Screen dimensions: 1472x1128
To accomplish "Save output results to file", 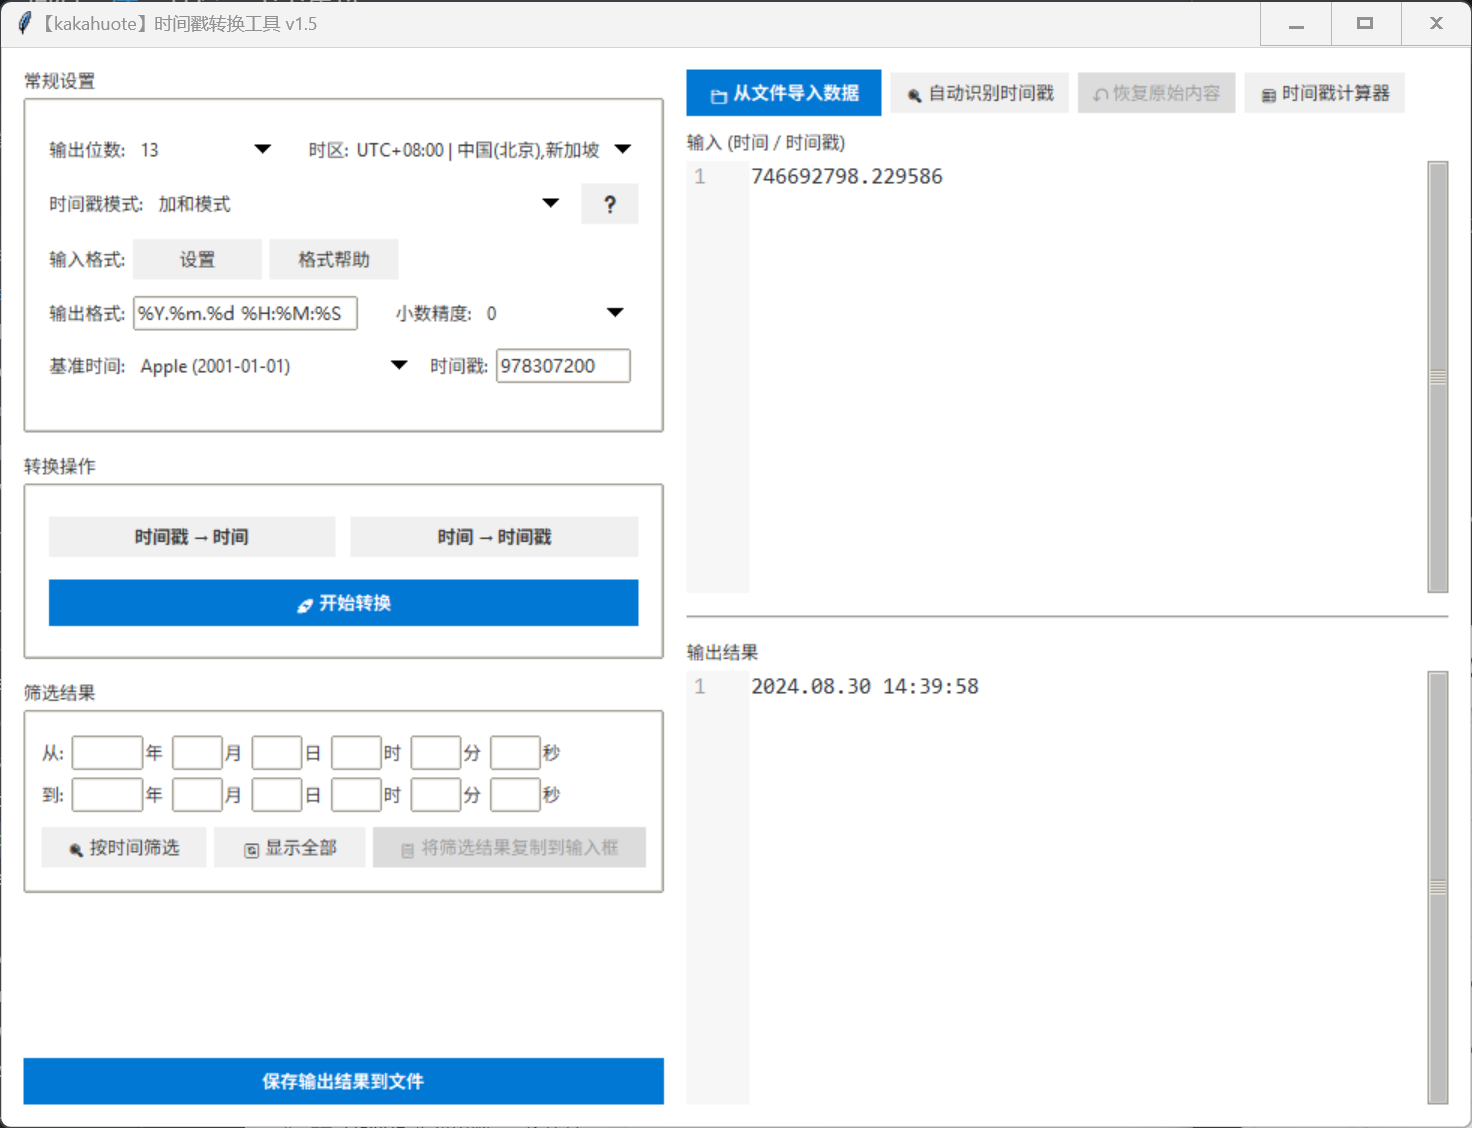I will [343, 1081].
